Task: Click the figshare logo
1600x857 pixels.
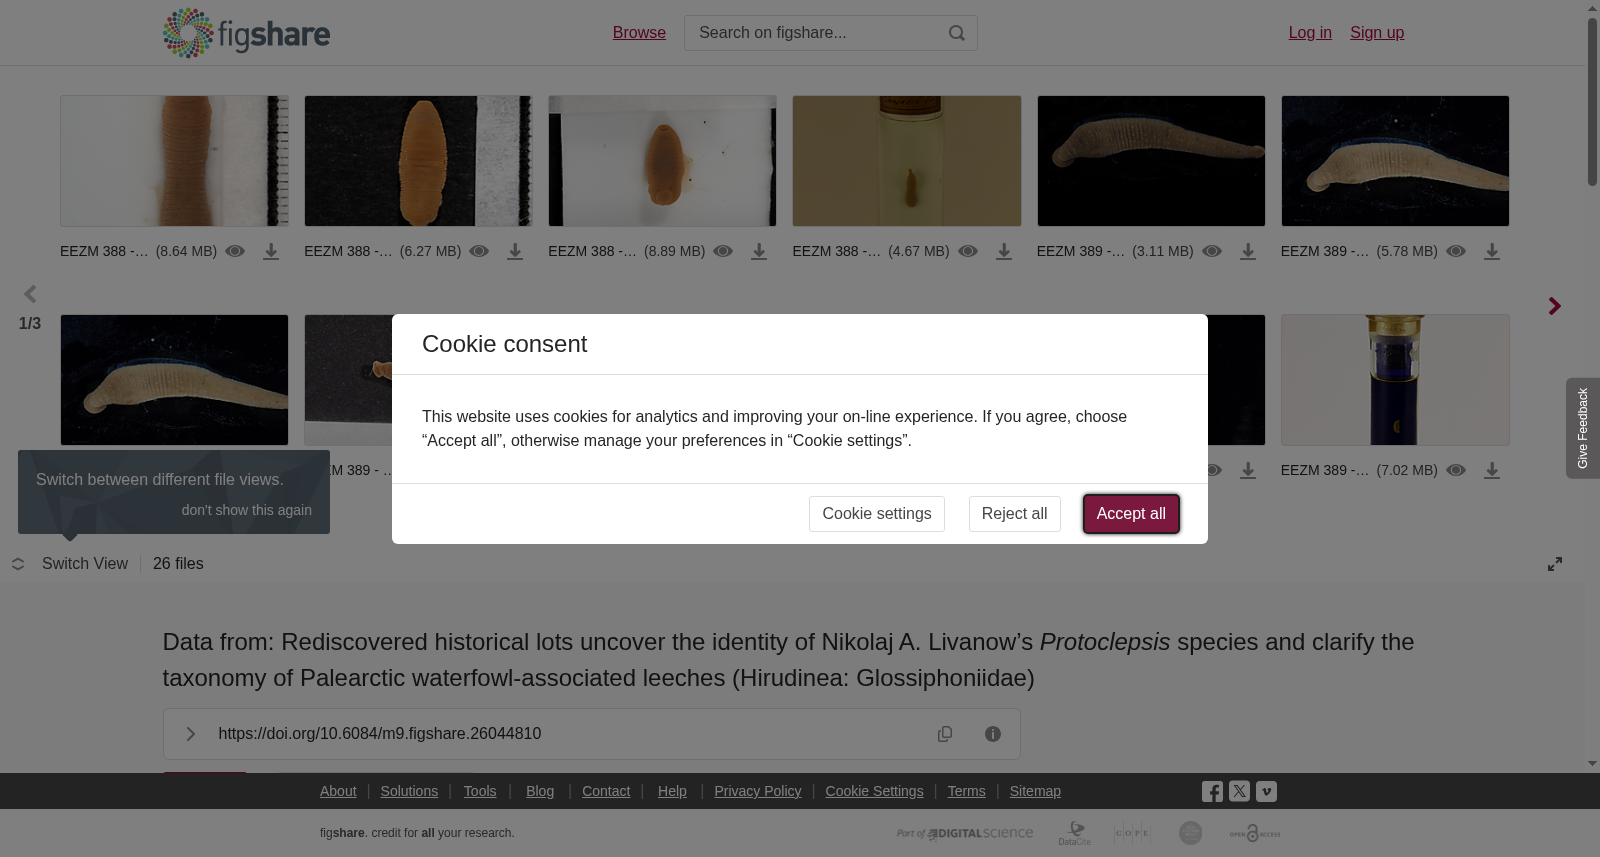Action: [246, 33]
